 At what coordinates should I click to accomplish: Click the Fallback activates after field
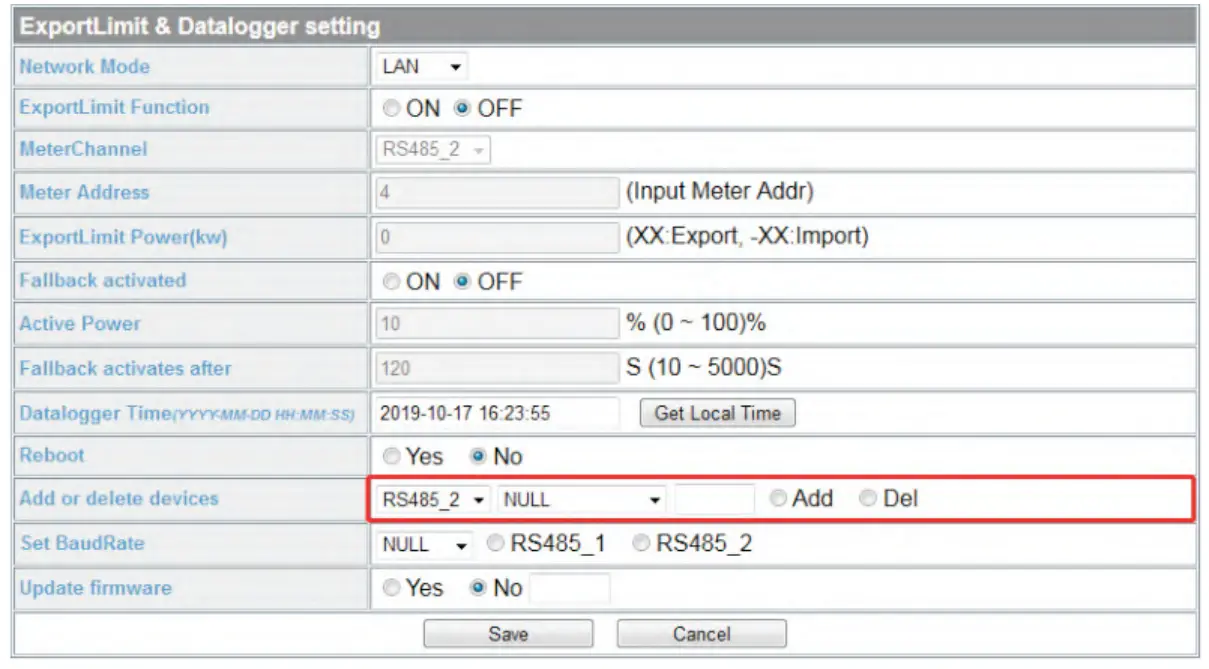tap(497, 368)
